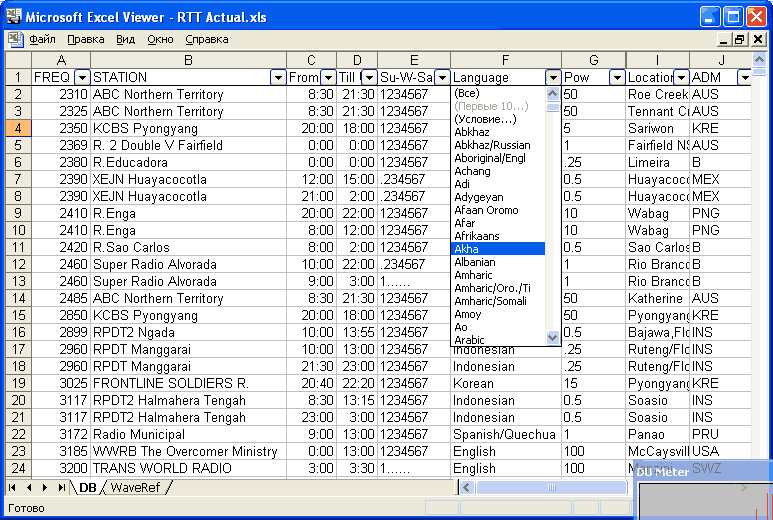Click the Korean language cell

[x=506, y=383]
